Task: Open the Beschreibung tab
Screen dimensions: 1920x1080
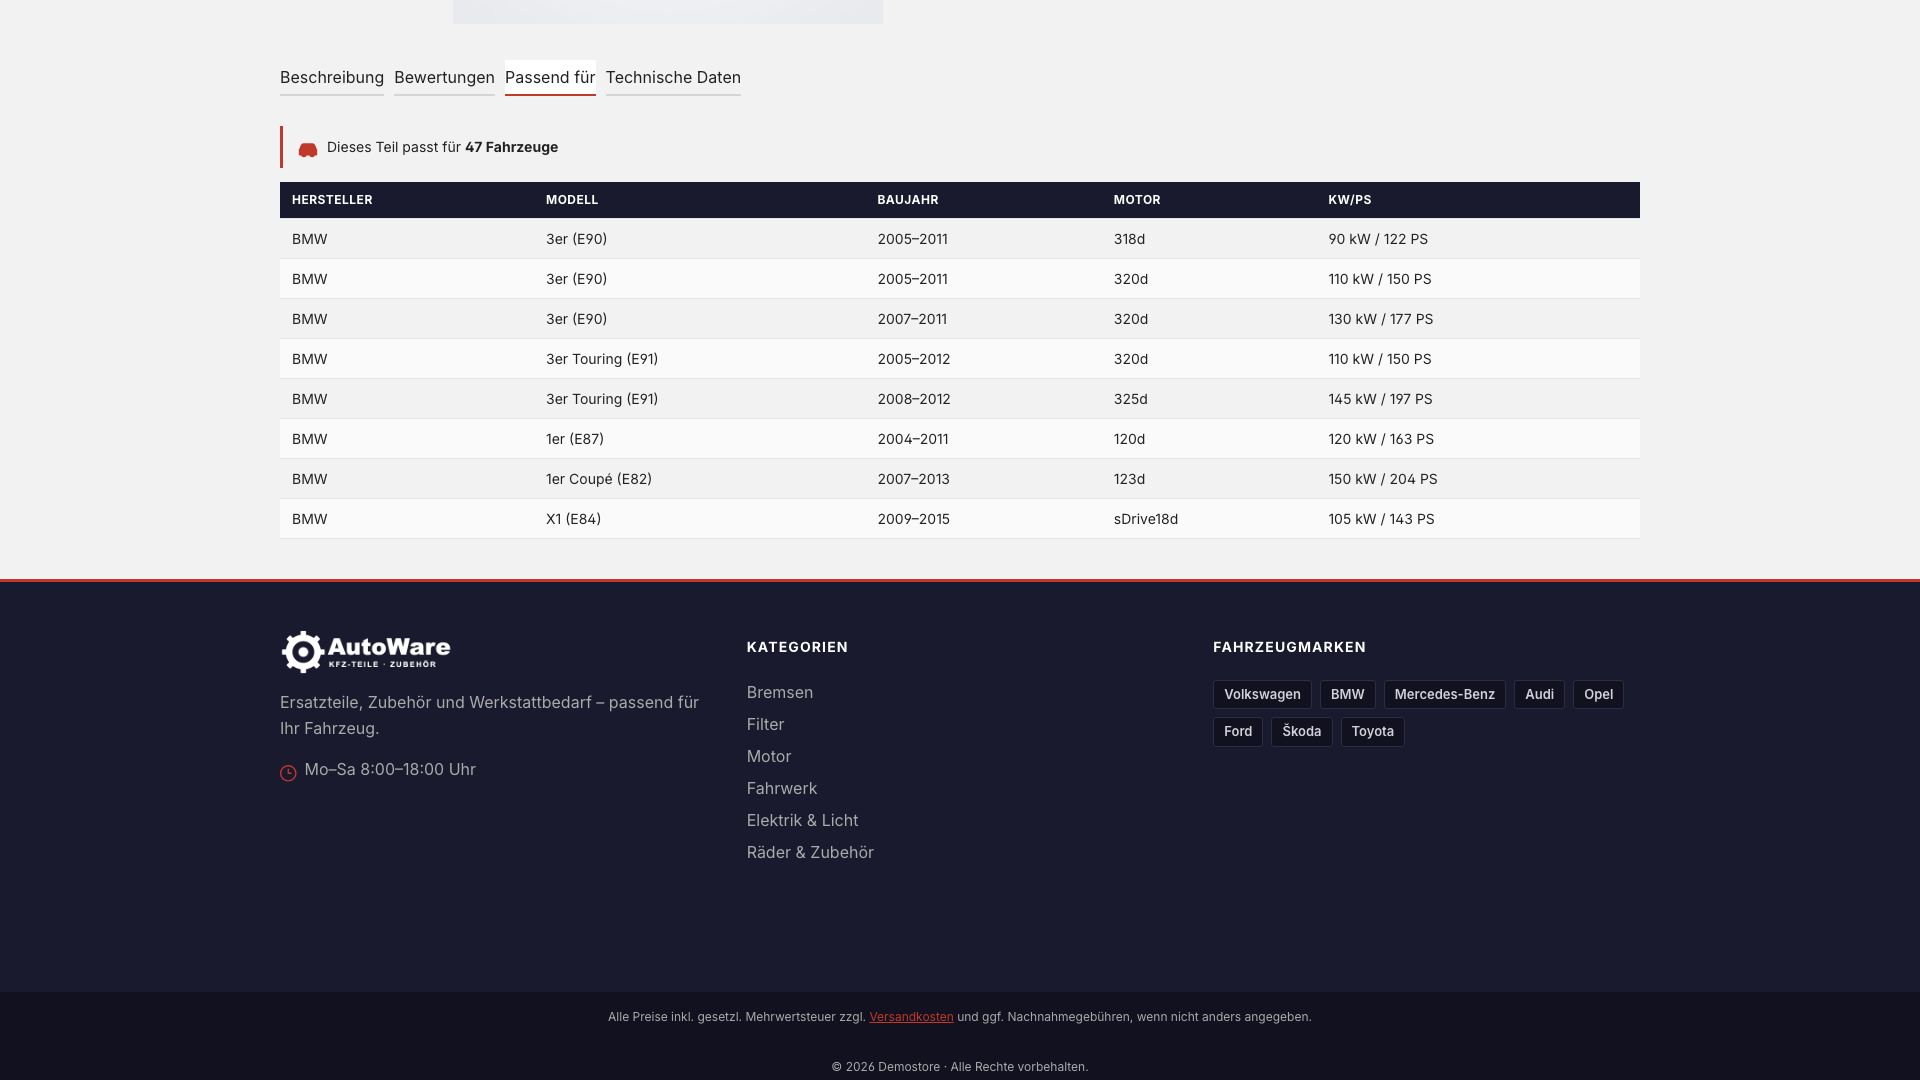Action: 332,78
